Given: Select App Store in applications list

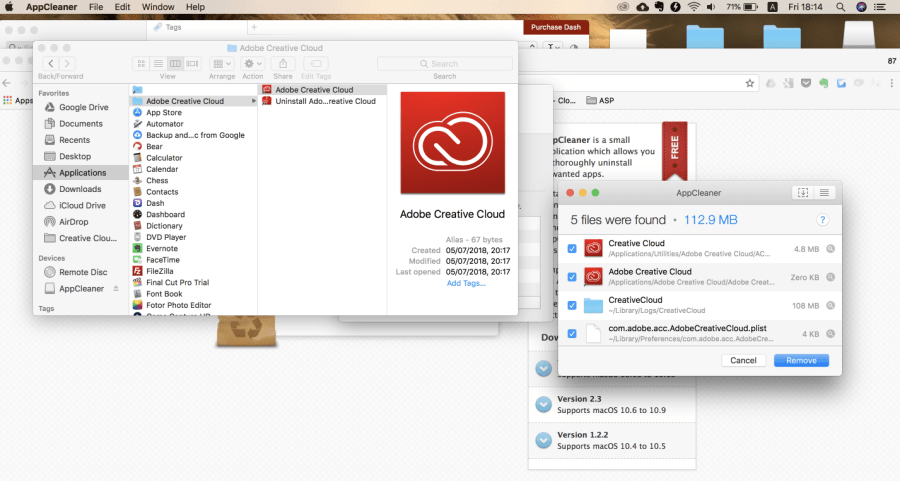Looking at the screenshot, I should point(164,113).
